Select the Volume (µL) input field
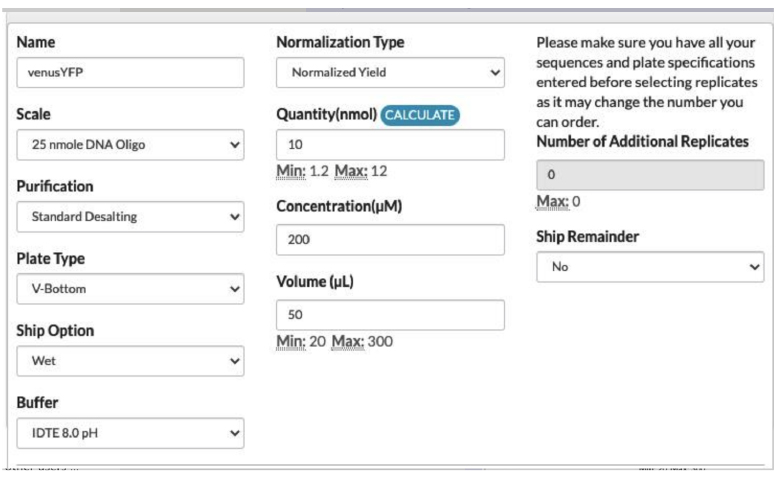Screen dimensions: 778x477 point(389,315)
